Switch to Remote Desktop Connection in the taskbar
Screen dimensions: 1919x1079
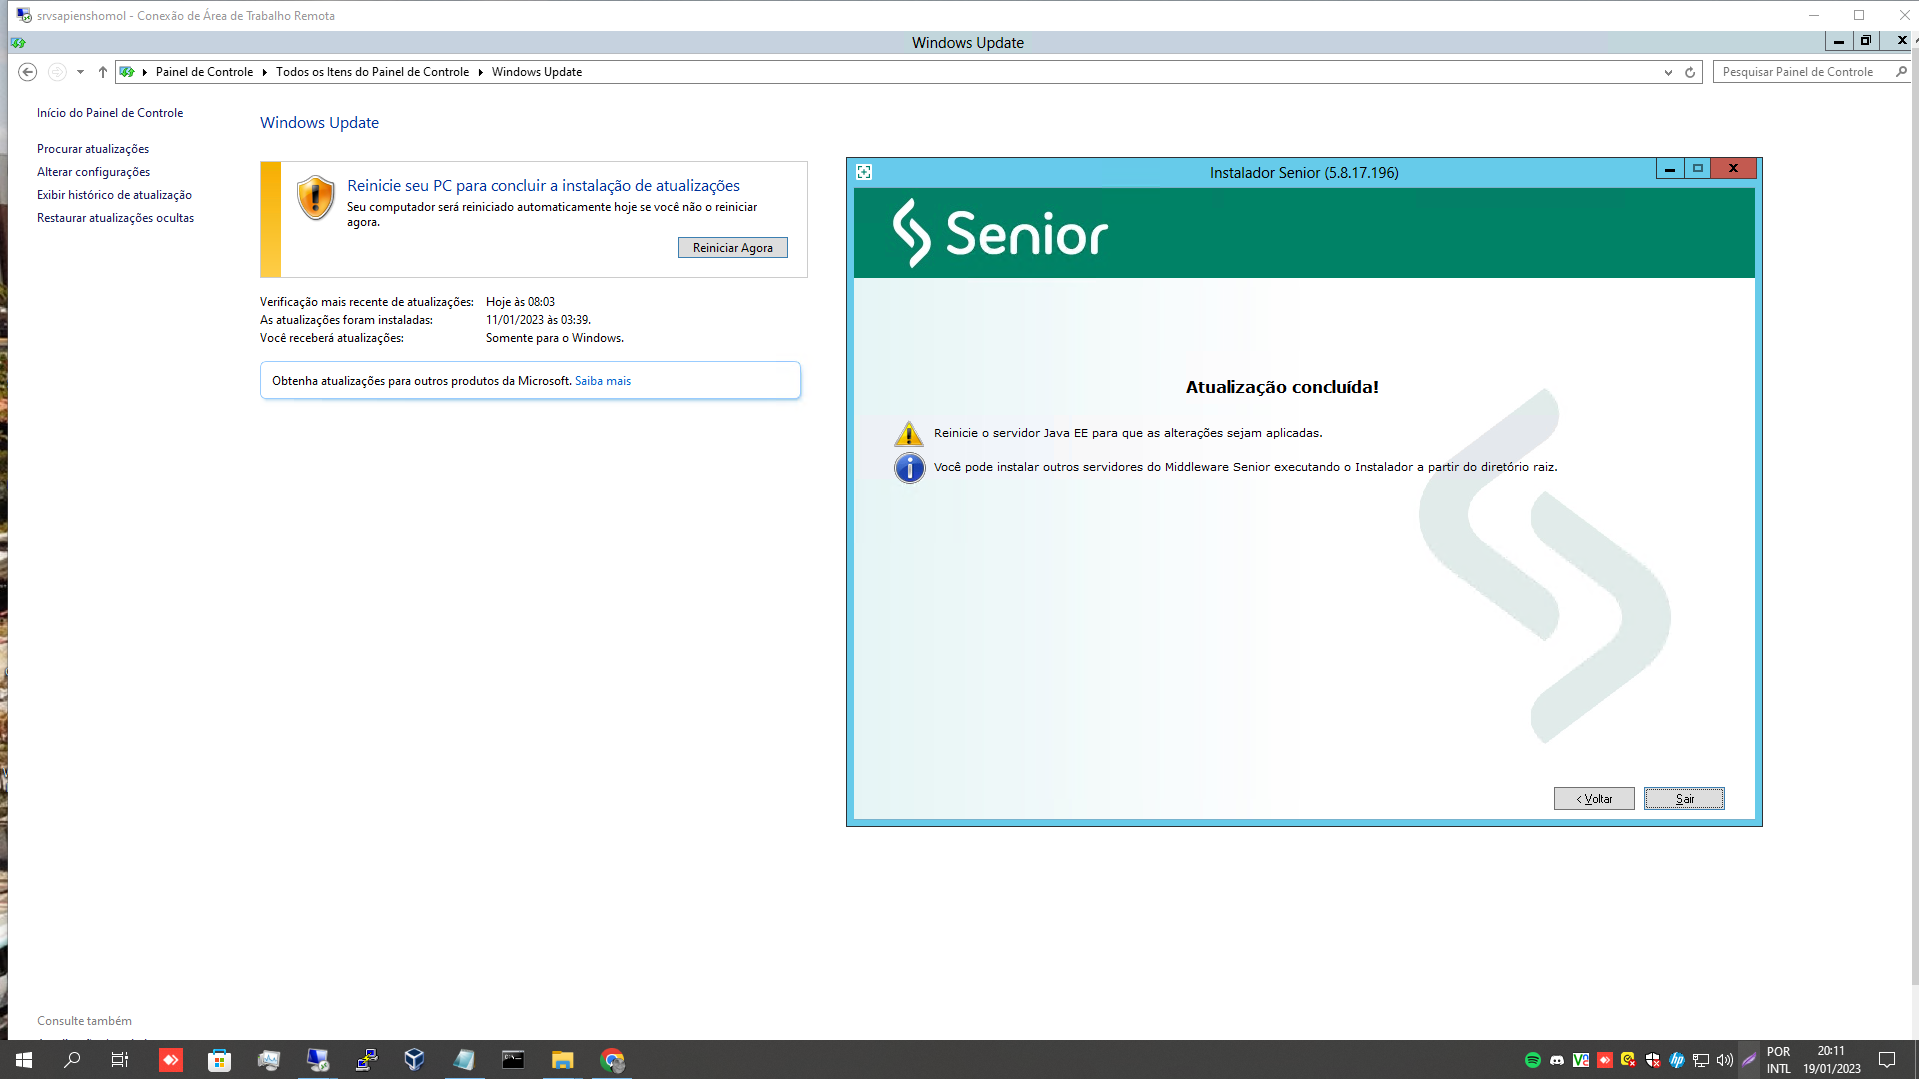(317, 1060)
